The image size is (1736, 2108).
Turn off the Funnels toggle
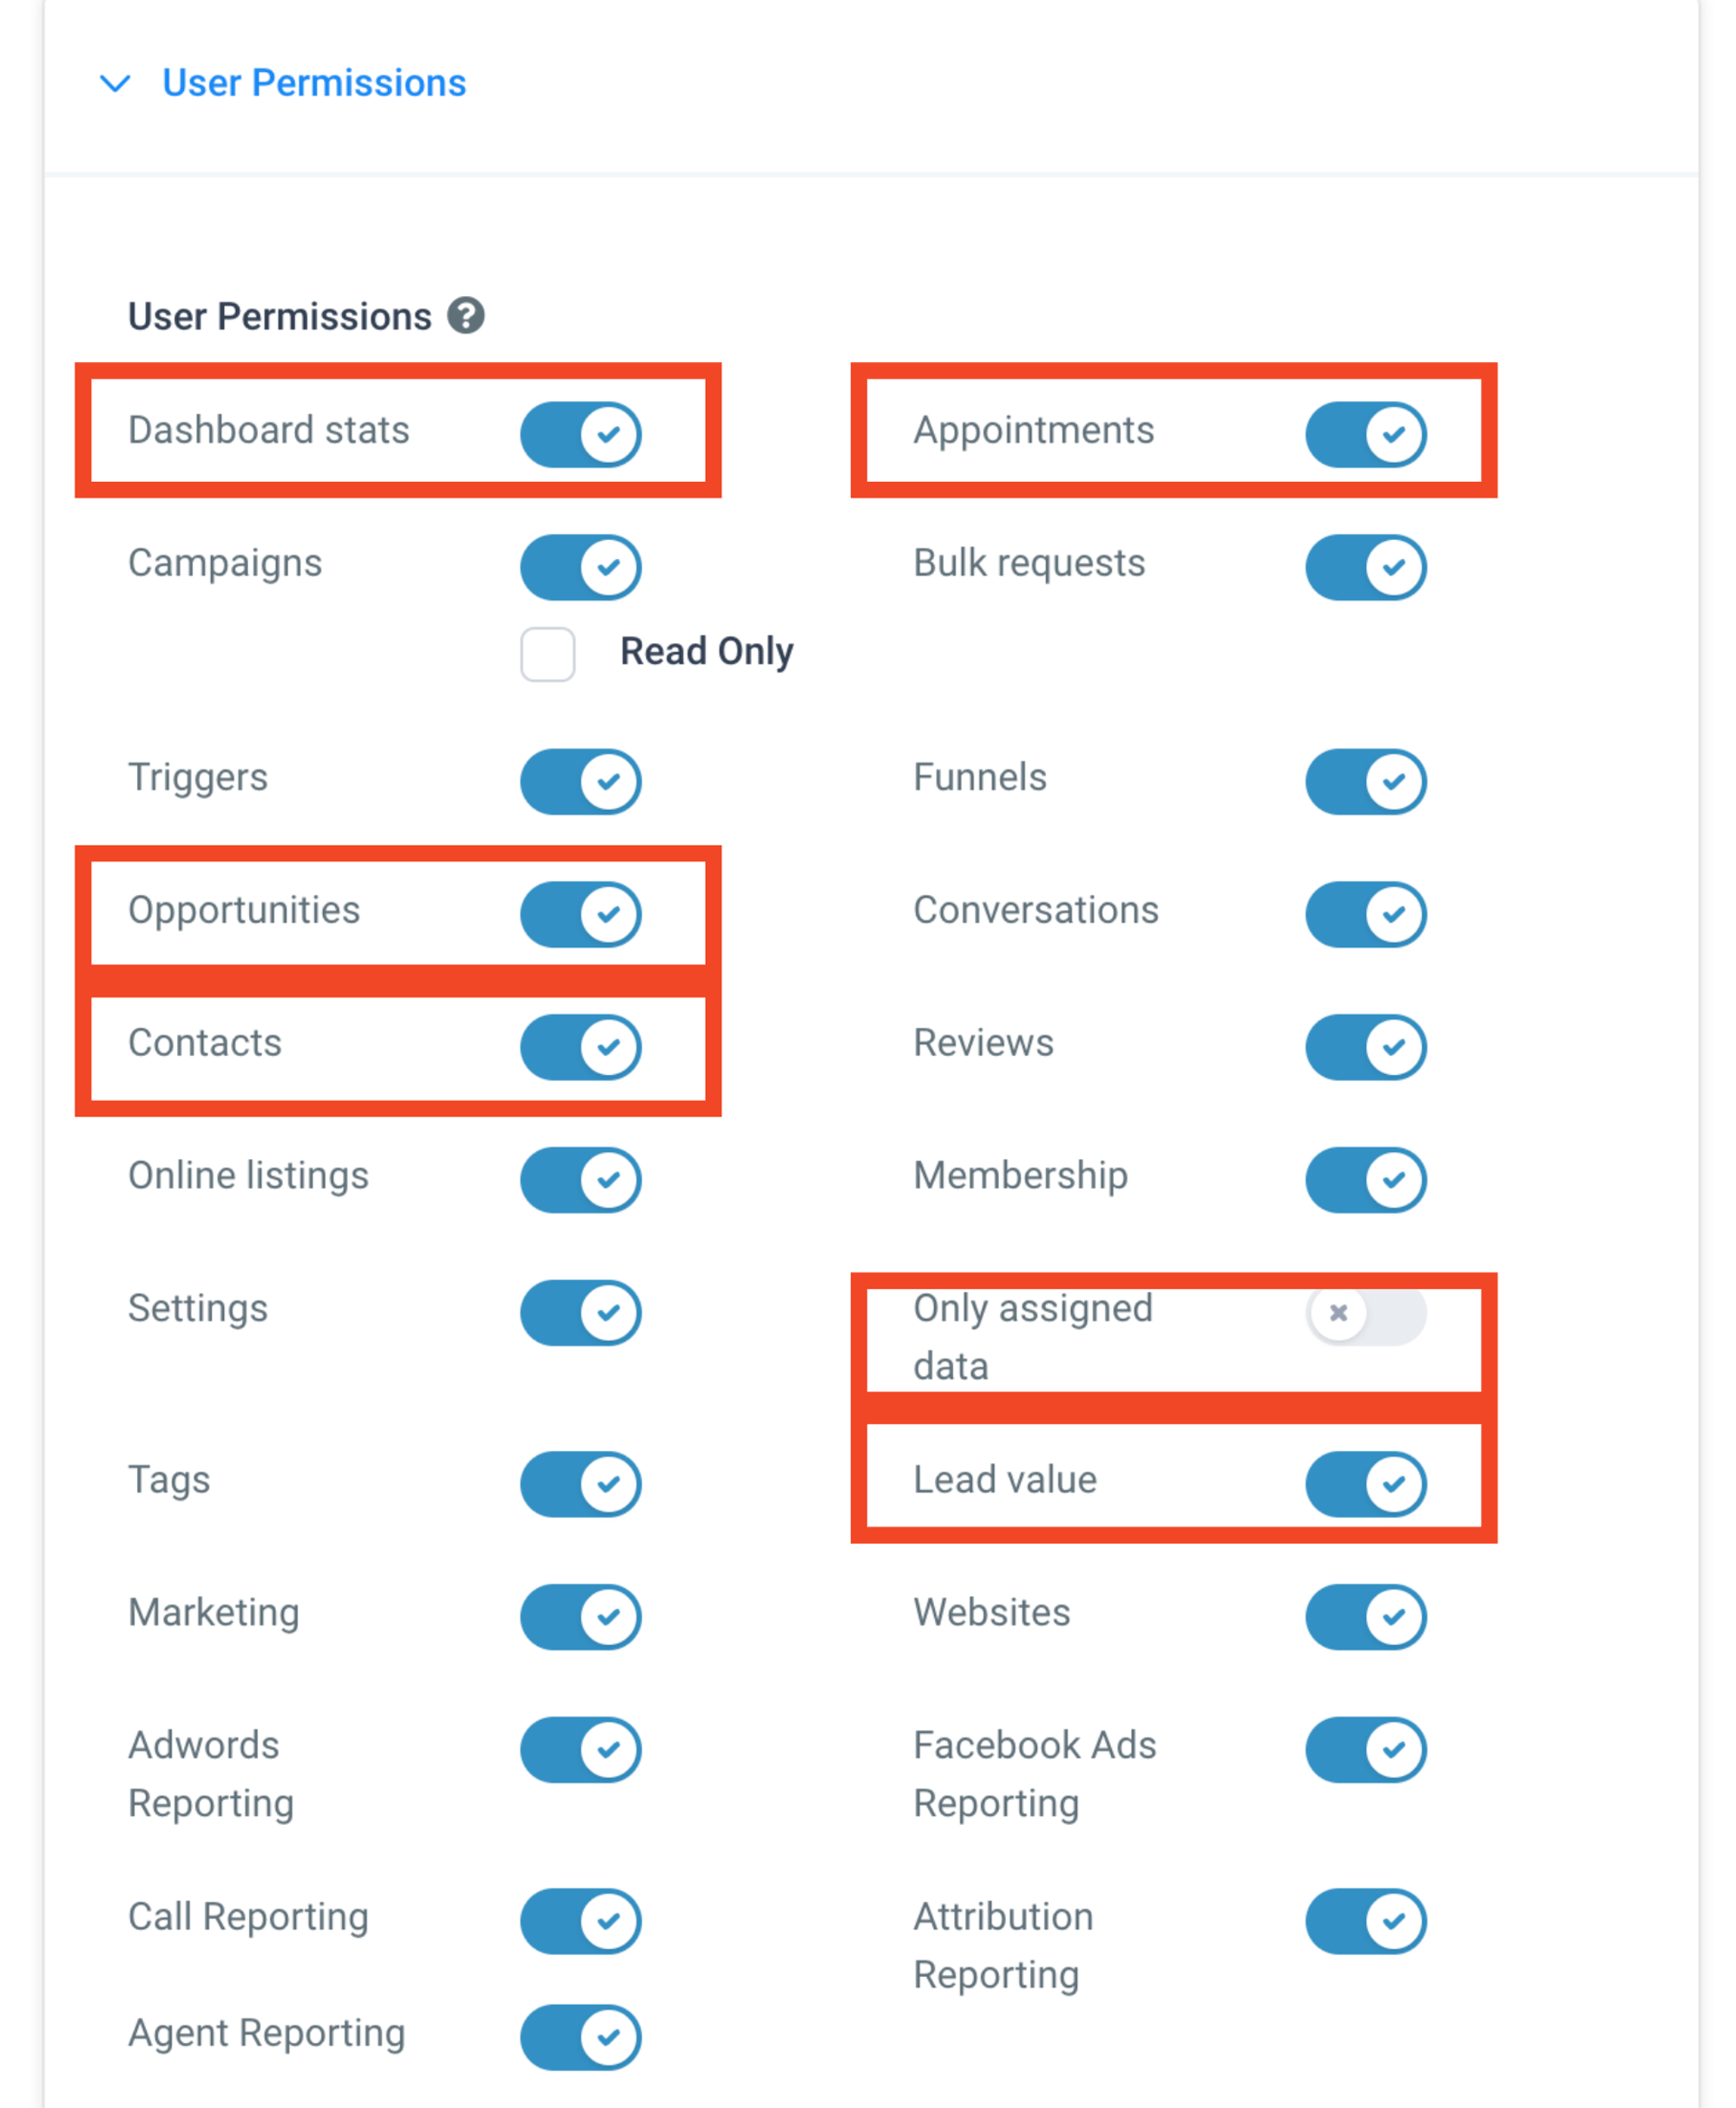pyautogui.click(x=1365, y=781)
